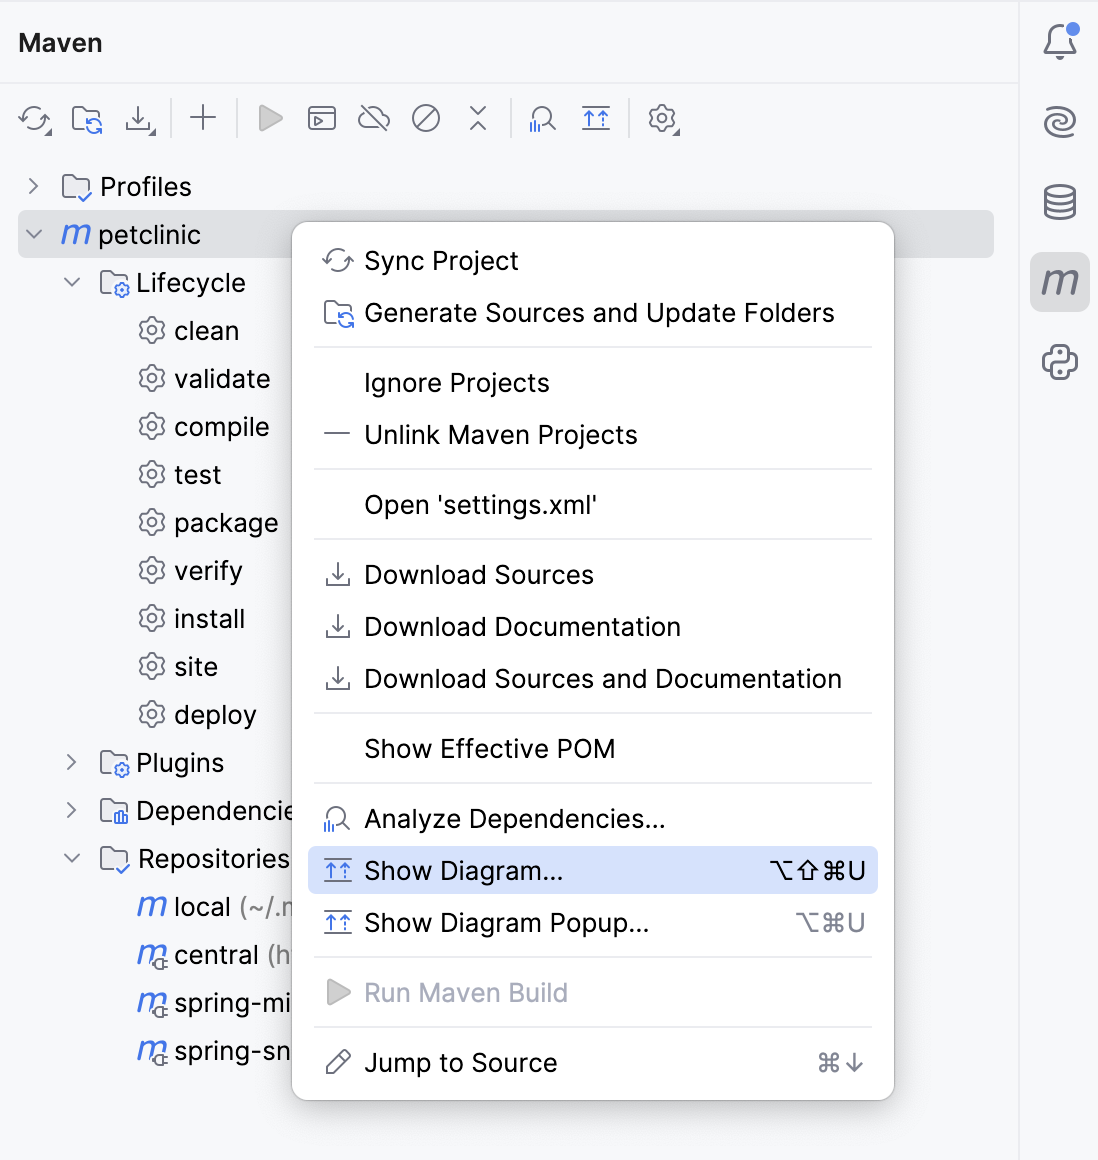
Task: Open the Analyze Dependencies toolbar icon
Action: (x=541, y=118)
